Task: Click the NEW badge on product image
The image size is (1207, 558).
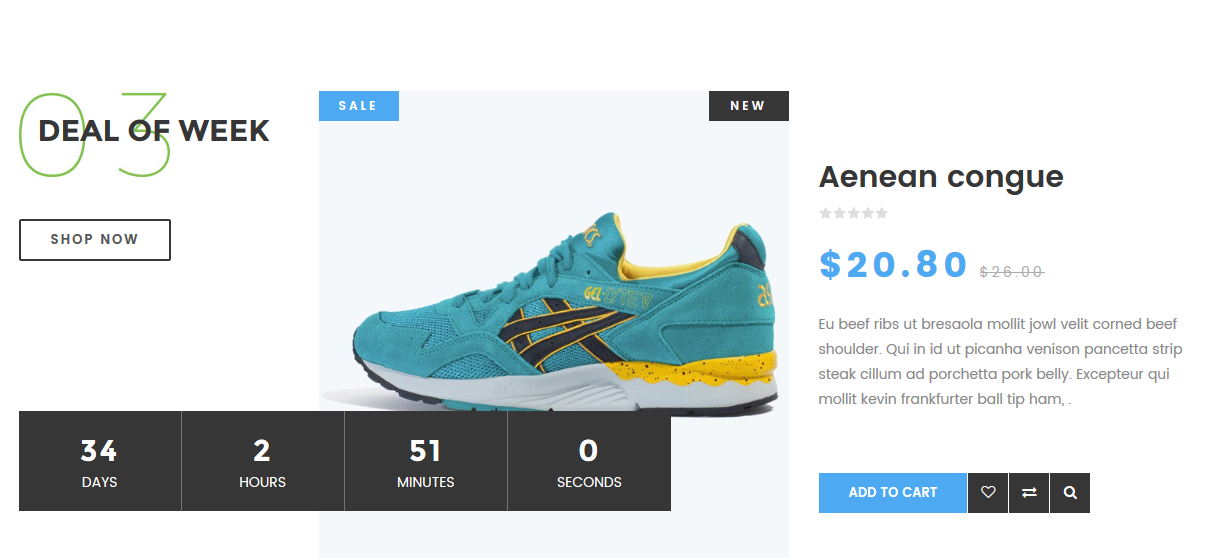Action: coord(749,106)
